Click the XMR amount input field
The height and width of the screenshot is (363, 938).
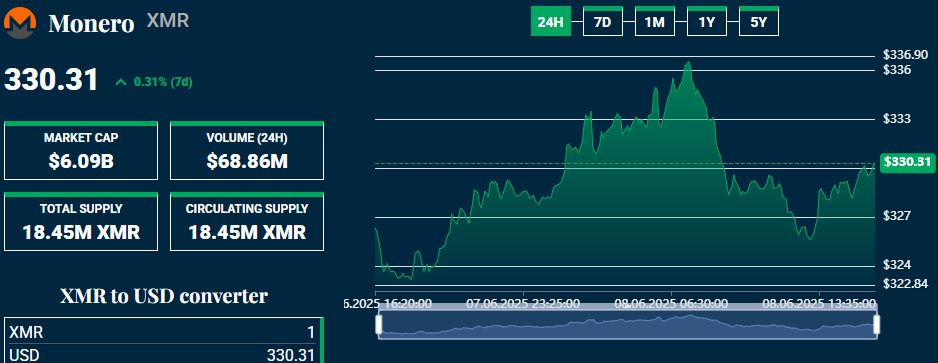[162, 333]
